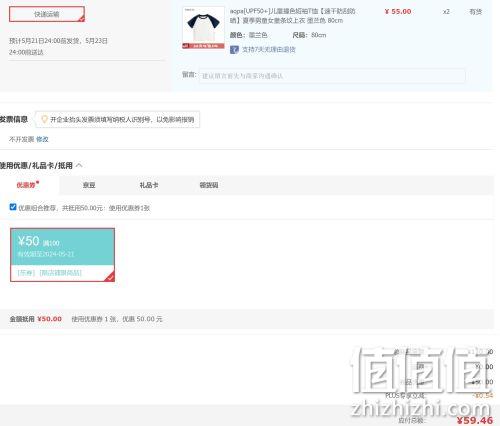
Task: Click the 使用优惠/礼品卡/抵用 section heading
Action: pos(36,165)
